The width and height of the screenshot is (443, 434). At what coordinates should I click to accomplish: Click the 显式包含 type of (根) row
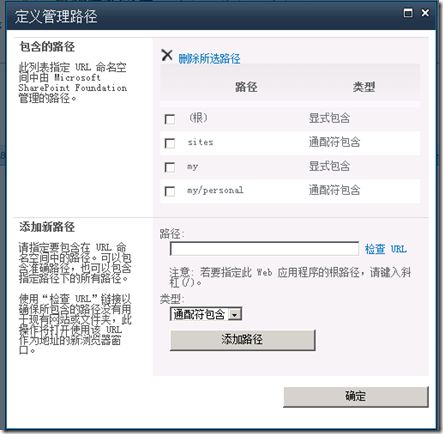pyautogui.click(x=329, y=118)
